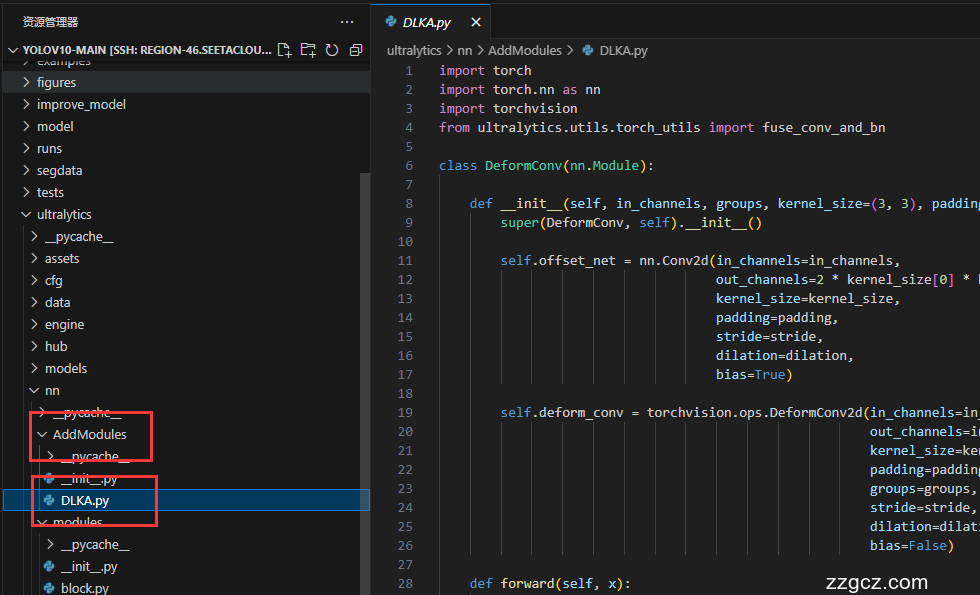Collapse the ultralytics folder
Screen dimensions: 980x595
tap(64, 214)
